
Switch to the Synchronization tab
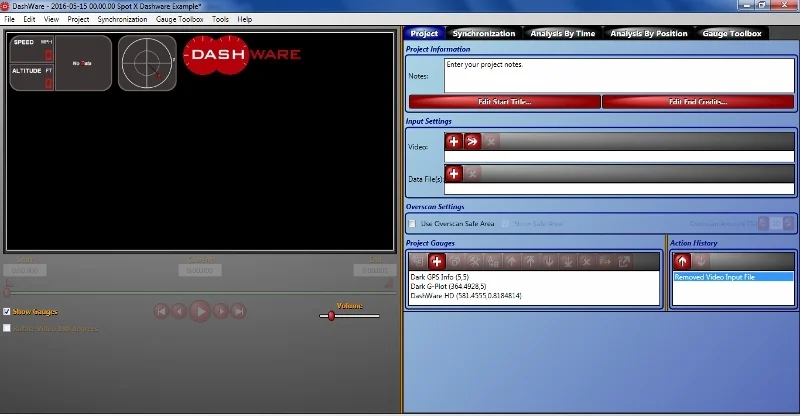coord(484,33)
